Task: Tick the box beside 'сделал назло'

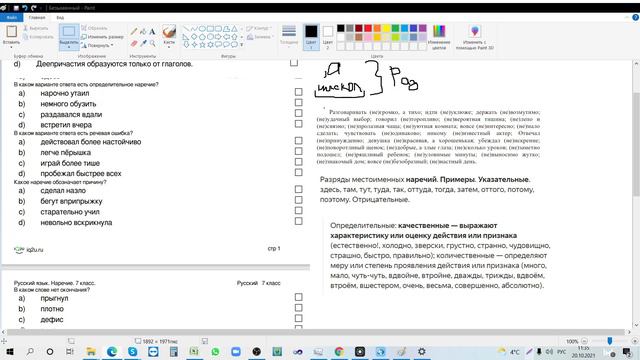Action: click(x=298, y=189)
